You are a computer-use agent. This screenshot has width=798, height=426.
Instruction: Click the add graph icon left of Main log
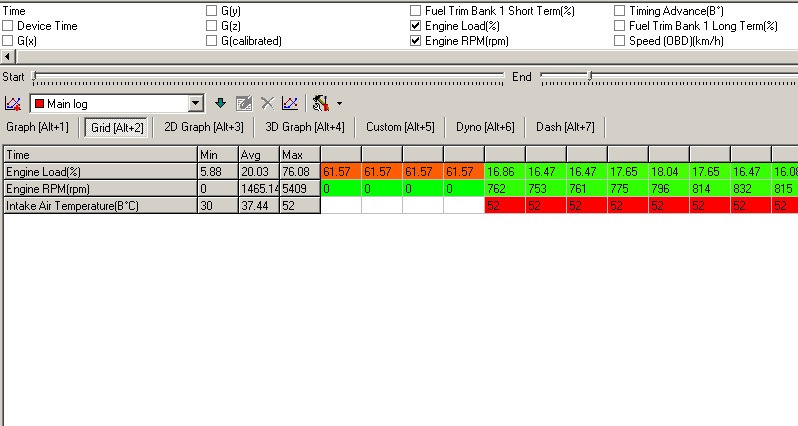pyautogui.click(x=13, y=103)
